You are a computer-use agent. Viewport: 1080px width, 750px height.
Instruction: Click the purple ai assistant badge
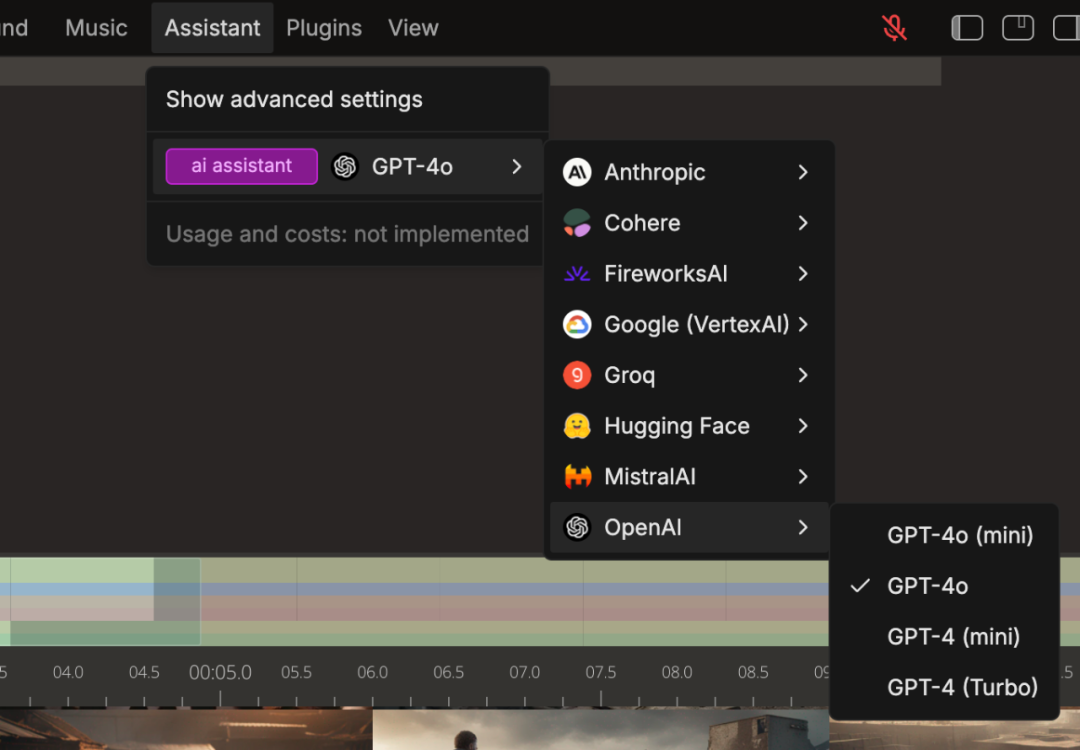click(x=242, y=167)
